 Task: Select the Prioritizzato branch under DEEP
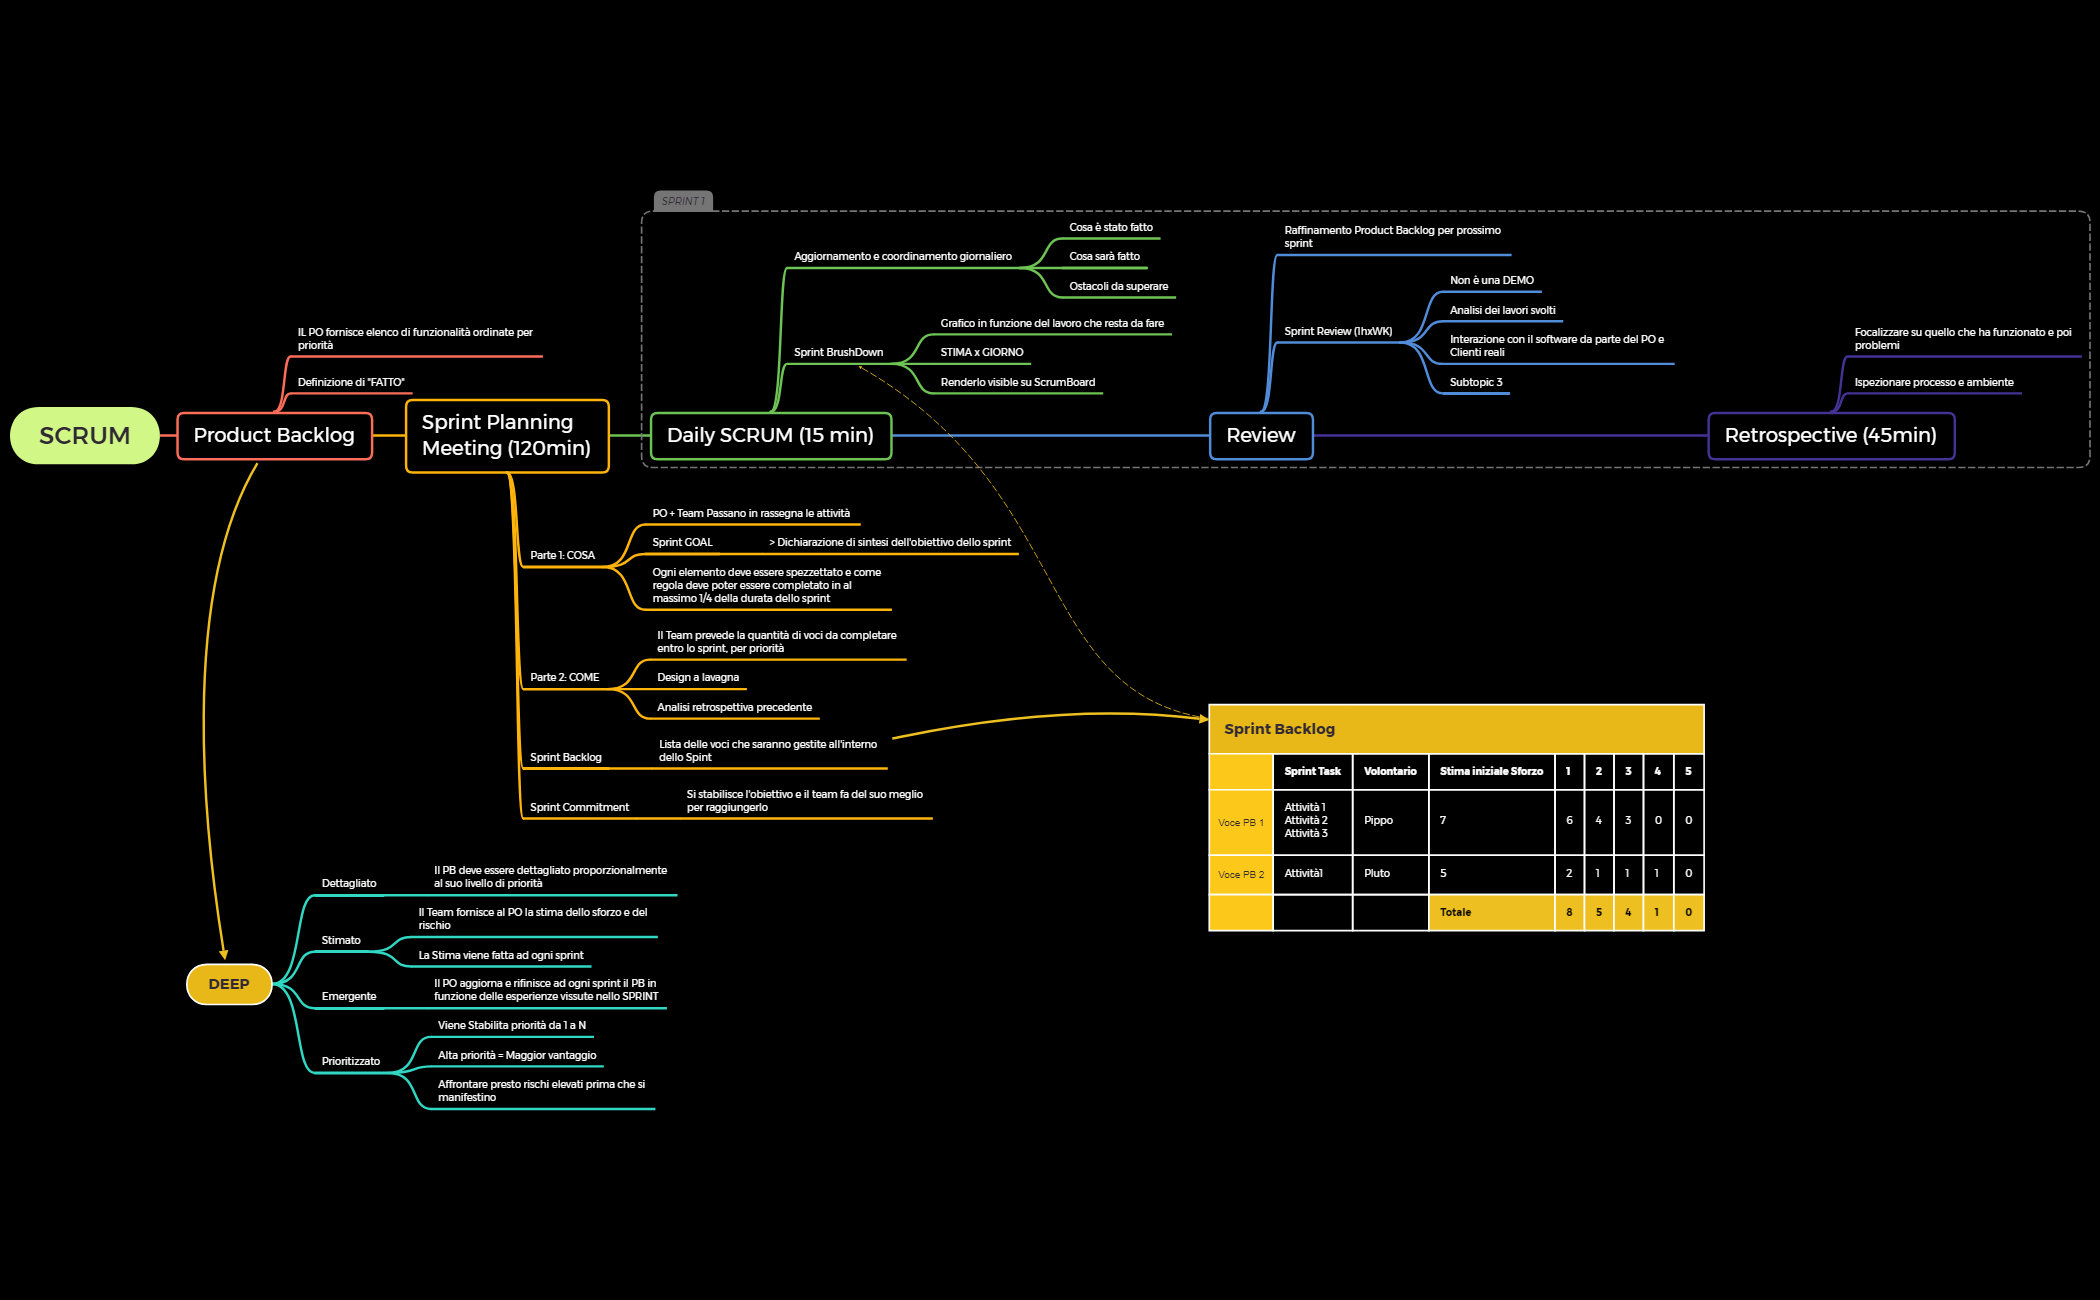[350, 1061]
